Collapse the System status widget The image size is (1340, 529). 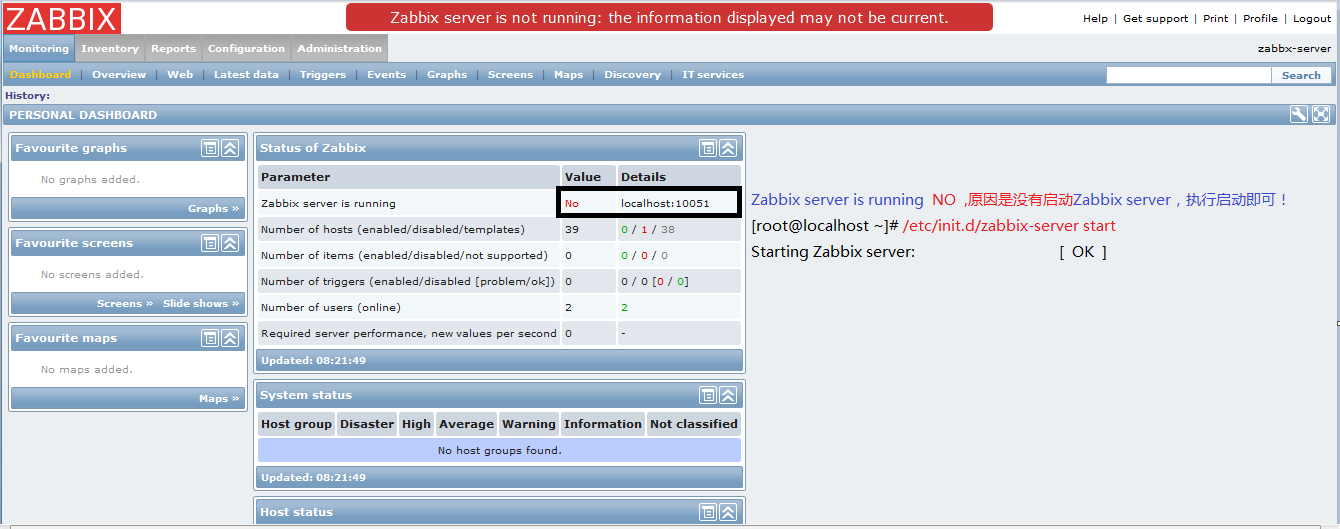pos(728,395)
